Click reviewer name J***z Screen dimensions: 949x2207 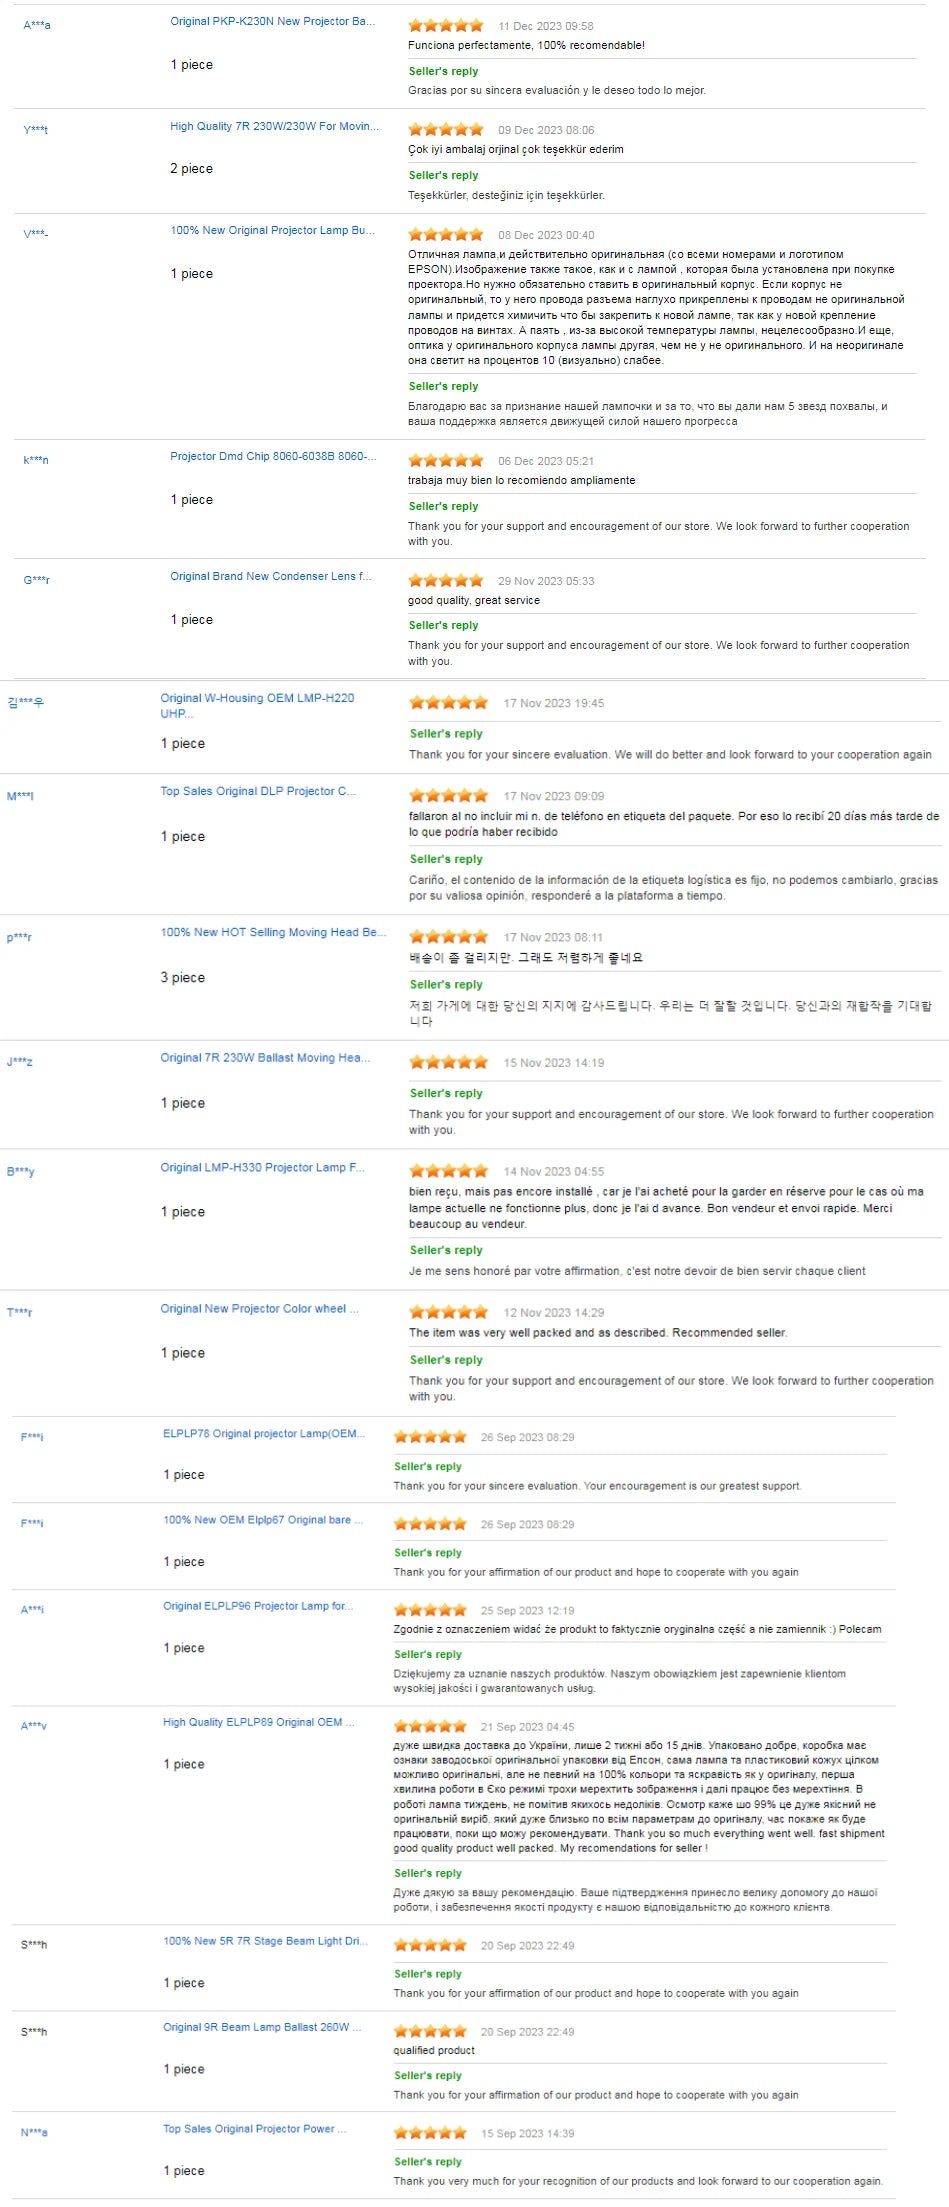pos(20,1061)
